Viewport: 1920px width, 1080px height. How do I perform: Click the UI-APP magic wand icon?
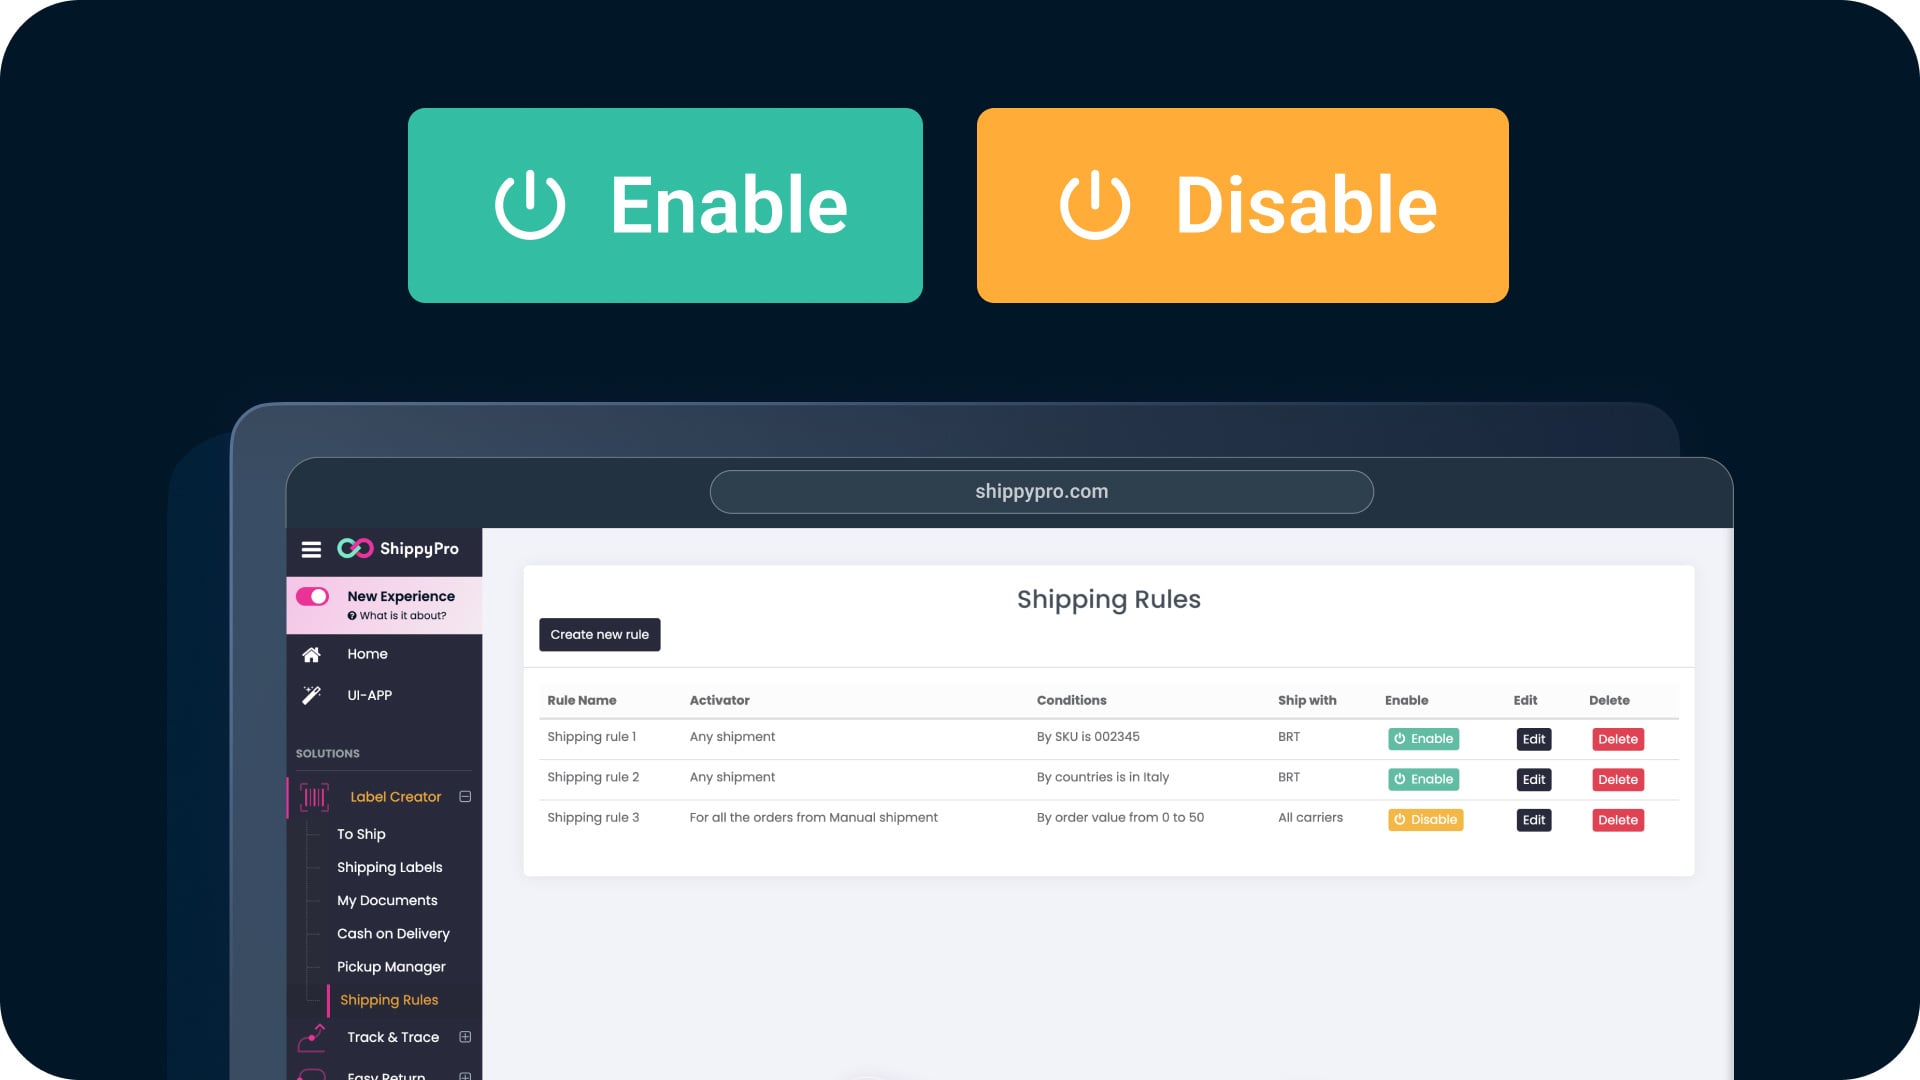(x=311, y=695)
